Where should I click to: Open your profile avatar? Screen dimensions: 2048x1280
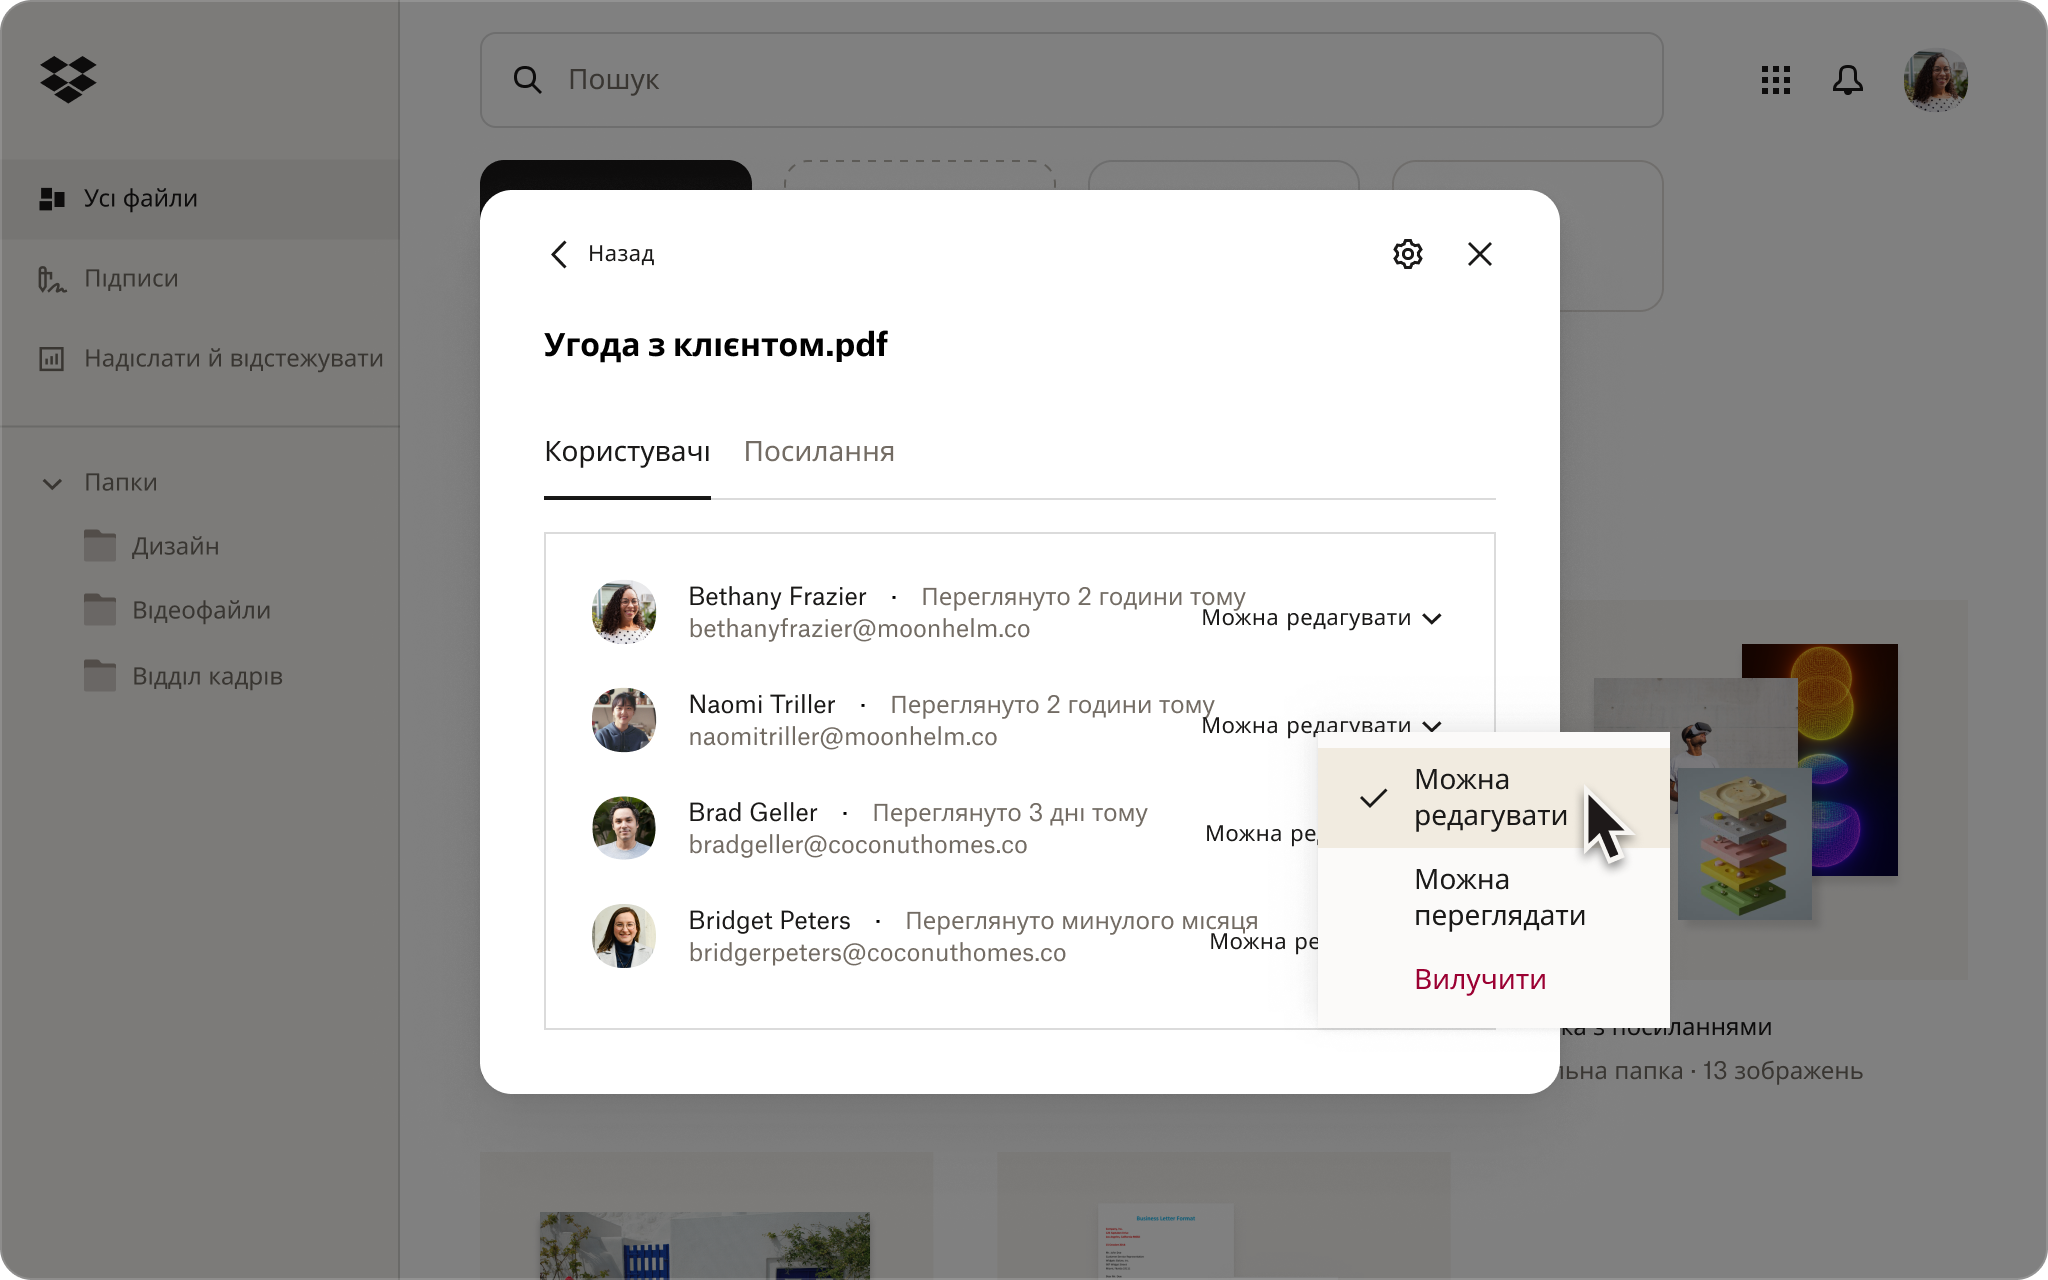[1936, 80]
